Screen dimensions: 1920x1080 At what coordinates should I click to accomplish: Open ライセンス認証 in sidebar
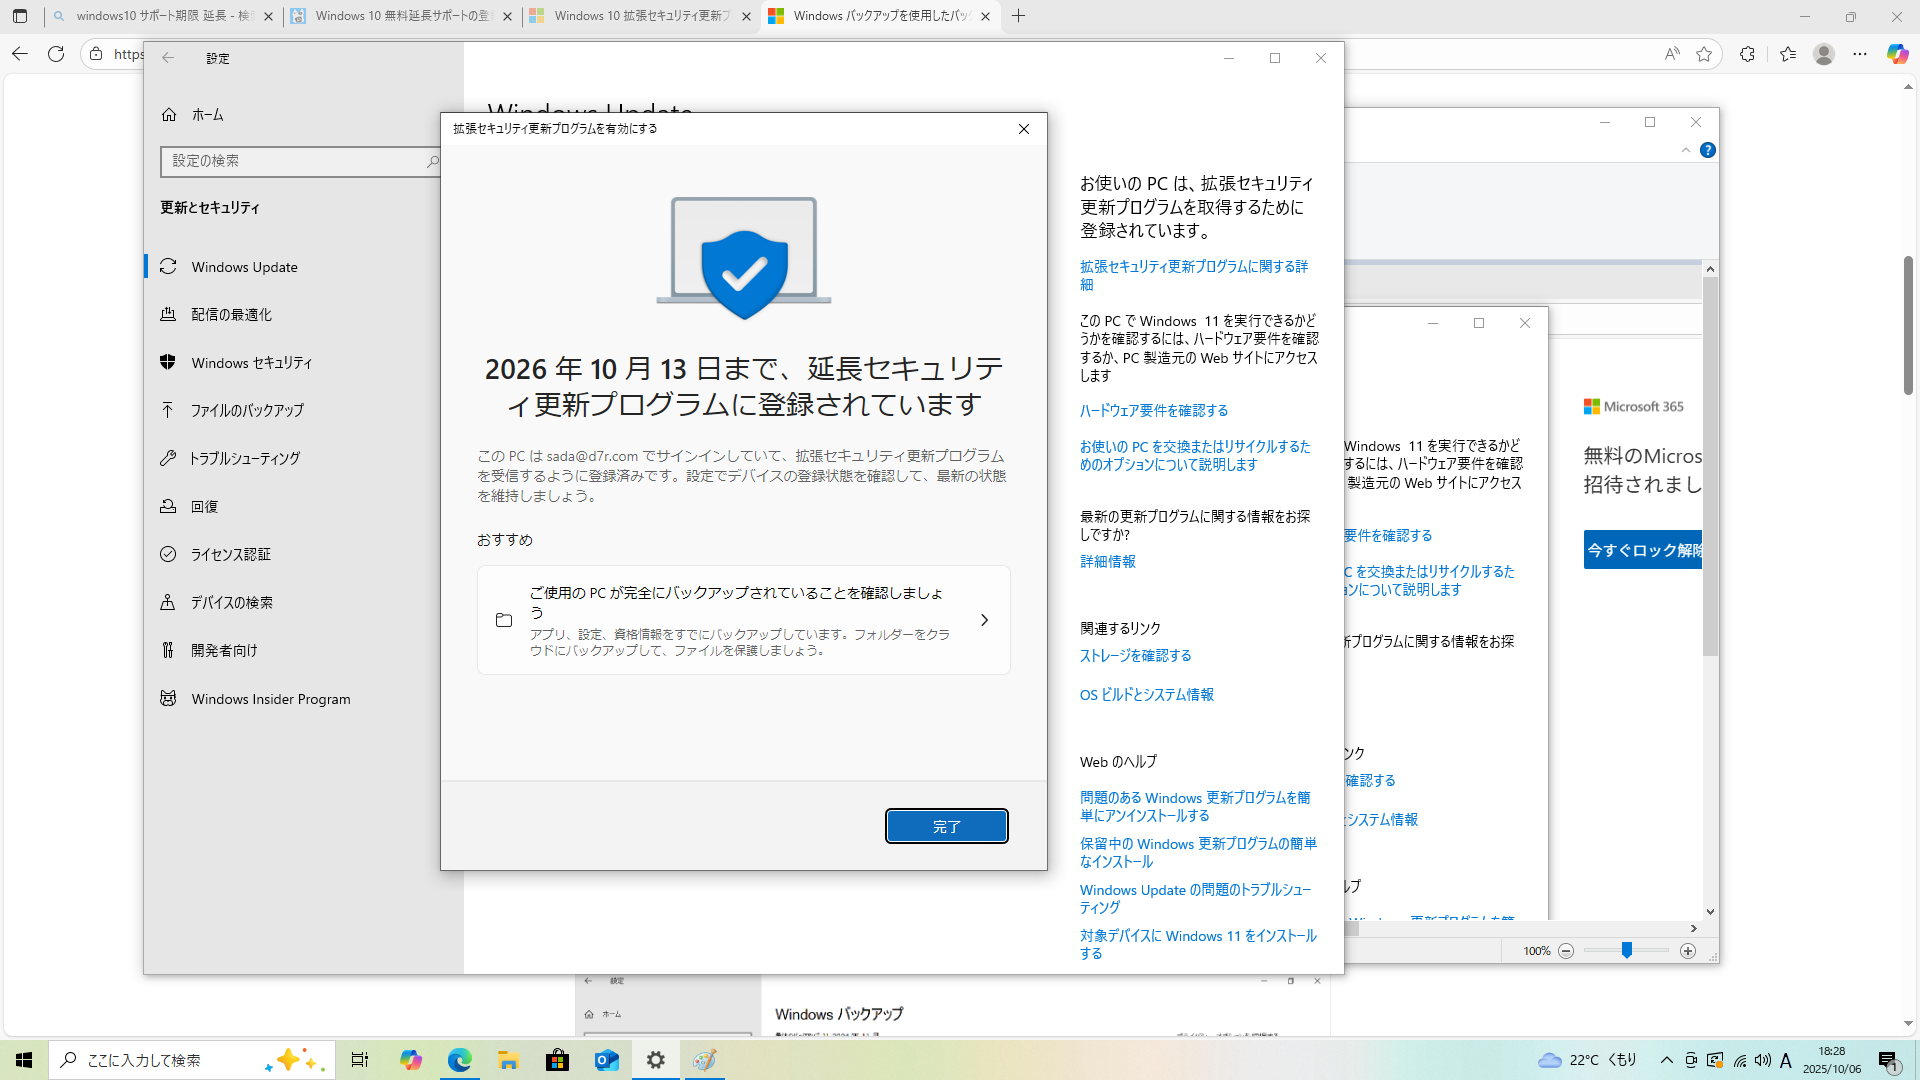230,554
